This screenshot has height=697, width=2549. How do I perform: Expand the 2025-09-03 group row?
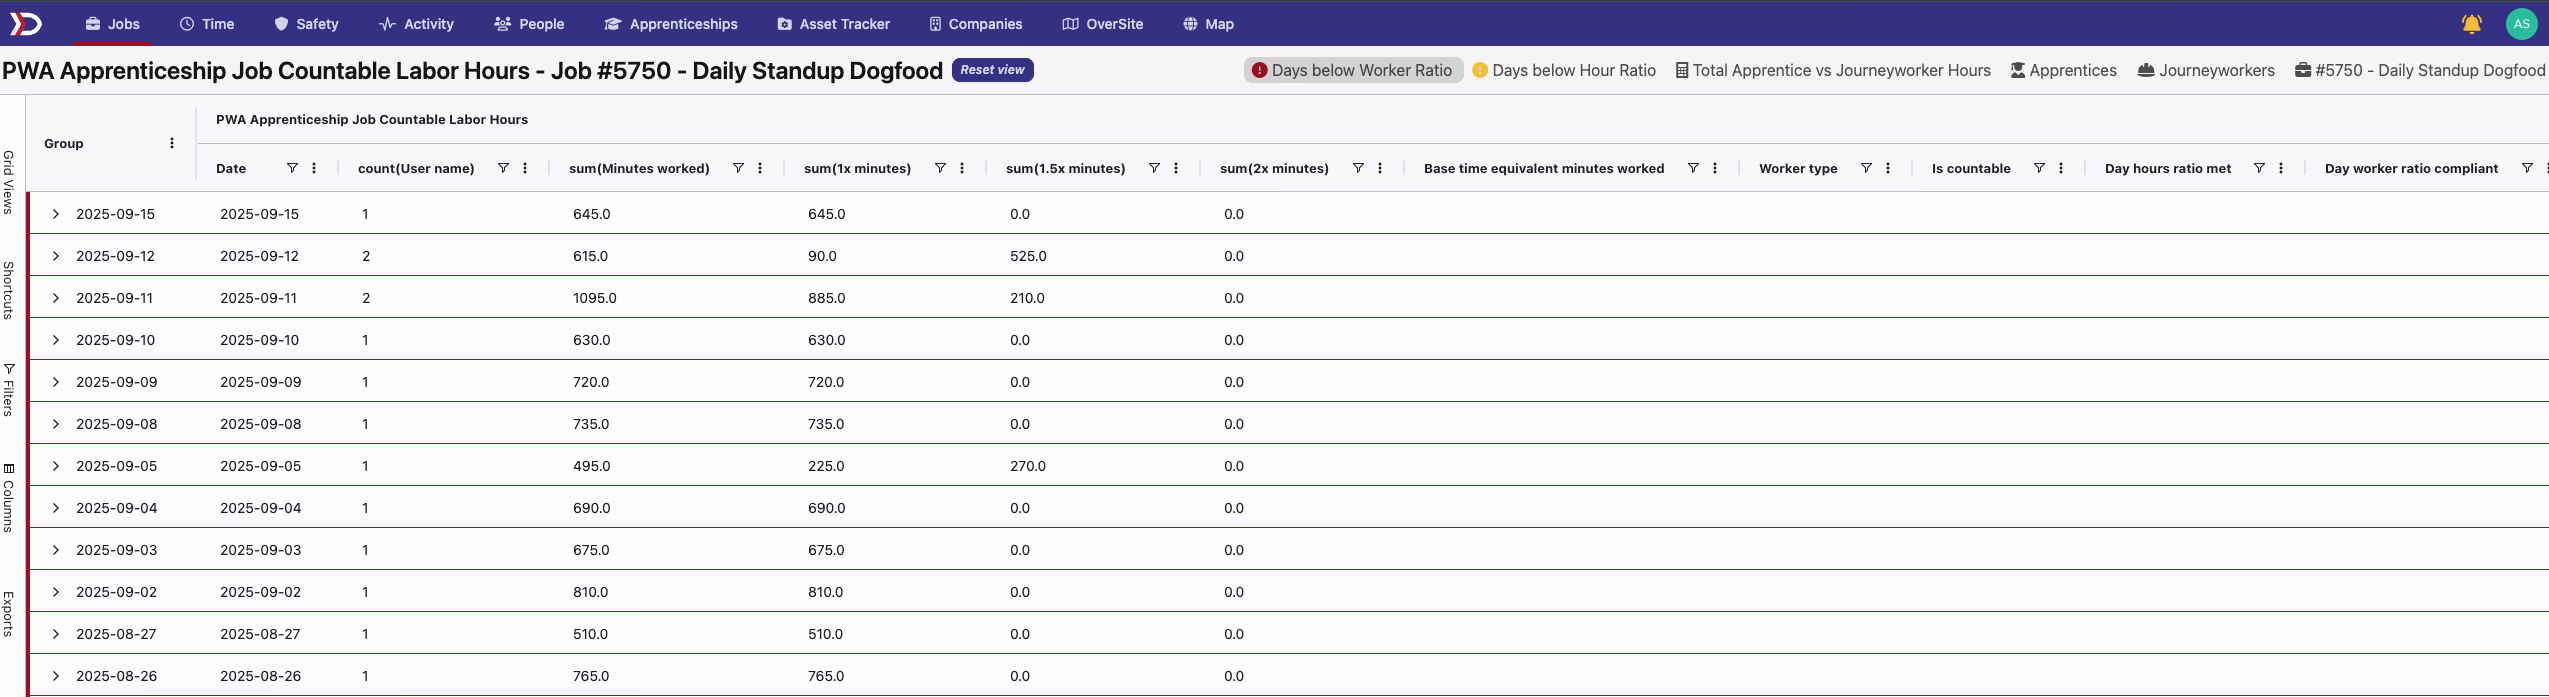(56, 550)
